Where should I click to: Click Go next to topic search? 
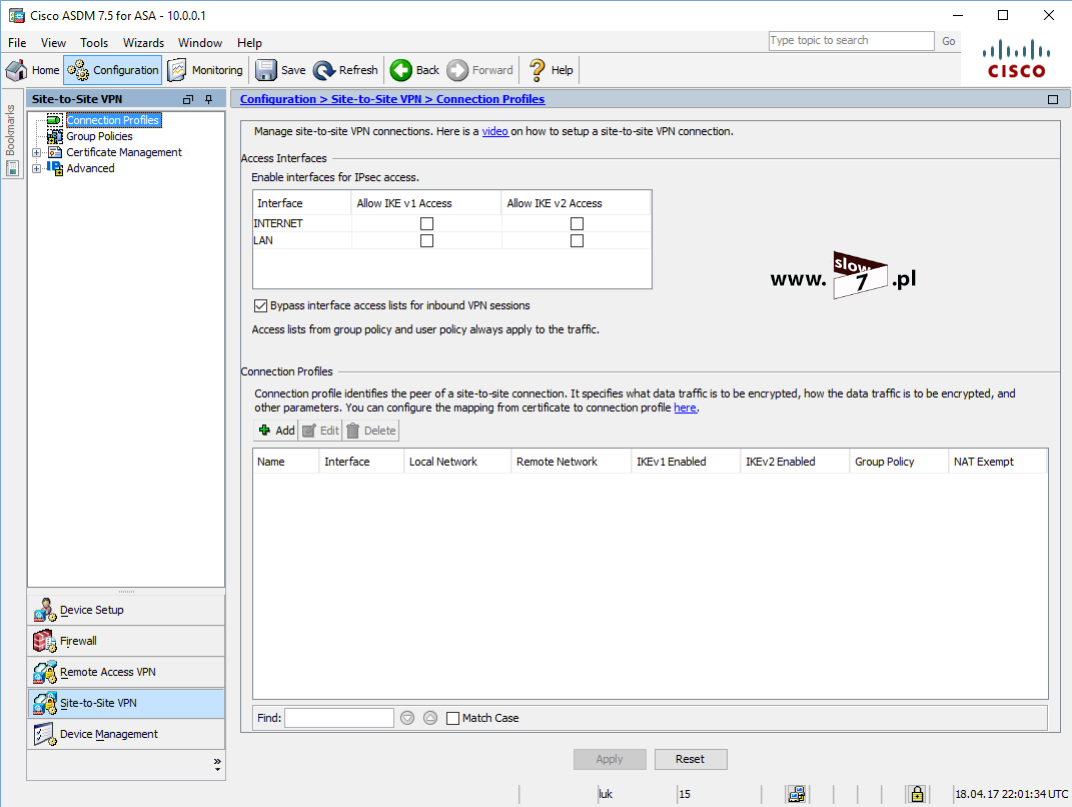tap(948, 41)
